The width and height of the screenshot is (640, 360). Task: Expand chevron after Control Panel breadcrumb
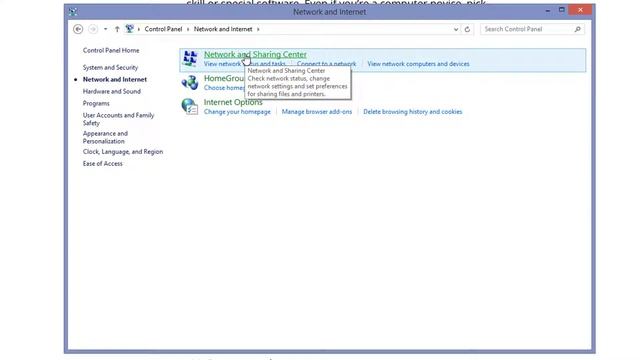coord(188,29)
